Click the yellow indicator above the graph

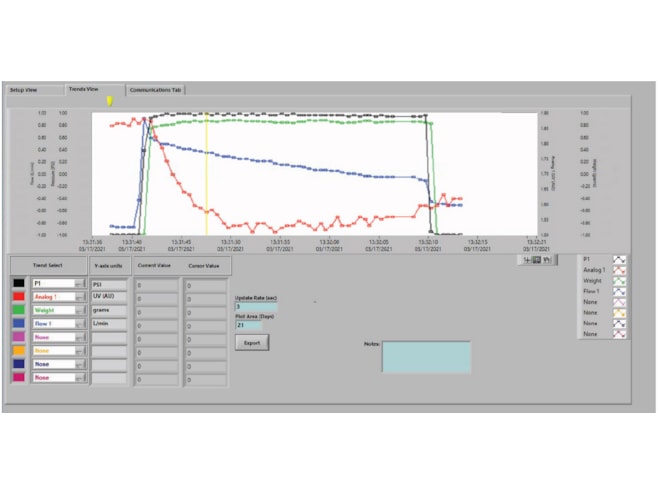tap(109, 100)
